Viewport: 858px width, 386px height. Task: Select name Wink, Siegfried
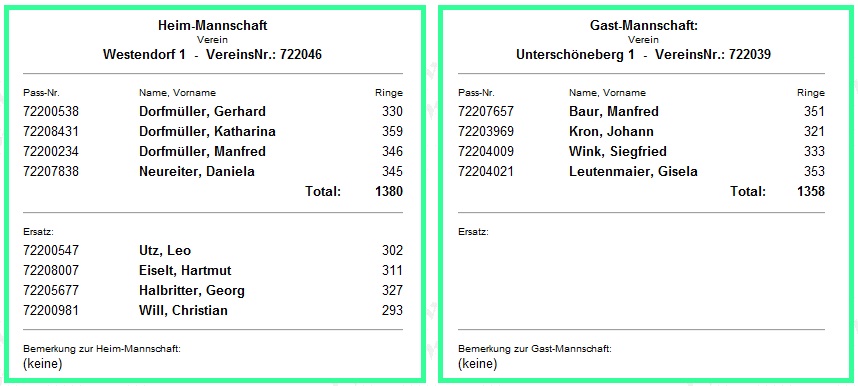(x=618, y=152)
